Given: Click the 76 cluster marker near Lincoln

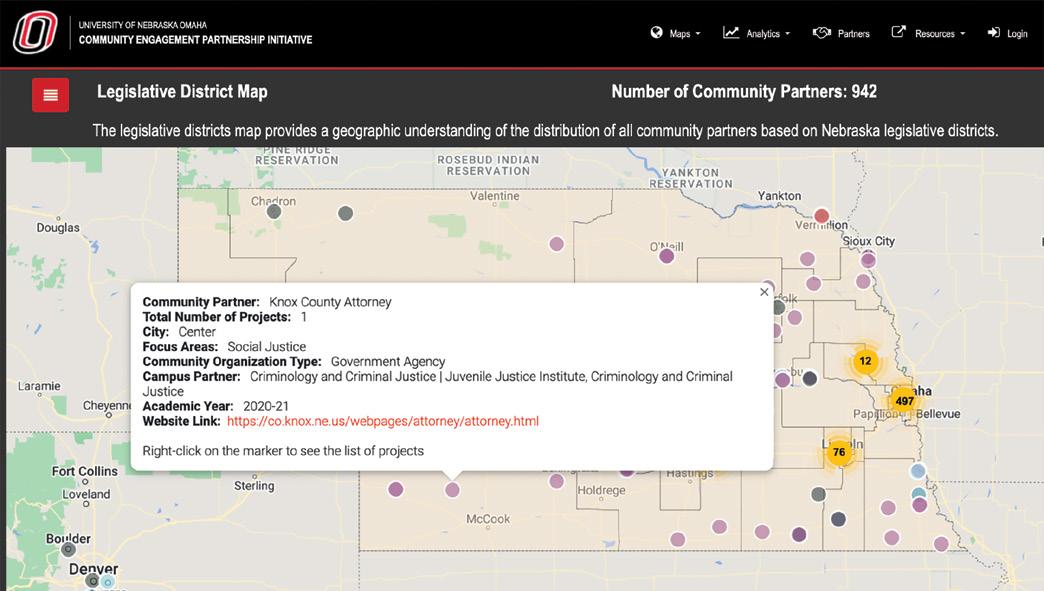Looking at the screenshot, I should click(x=839, y=452).
